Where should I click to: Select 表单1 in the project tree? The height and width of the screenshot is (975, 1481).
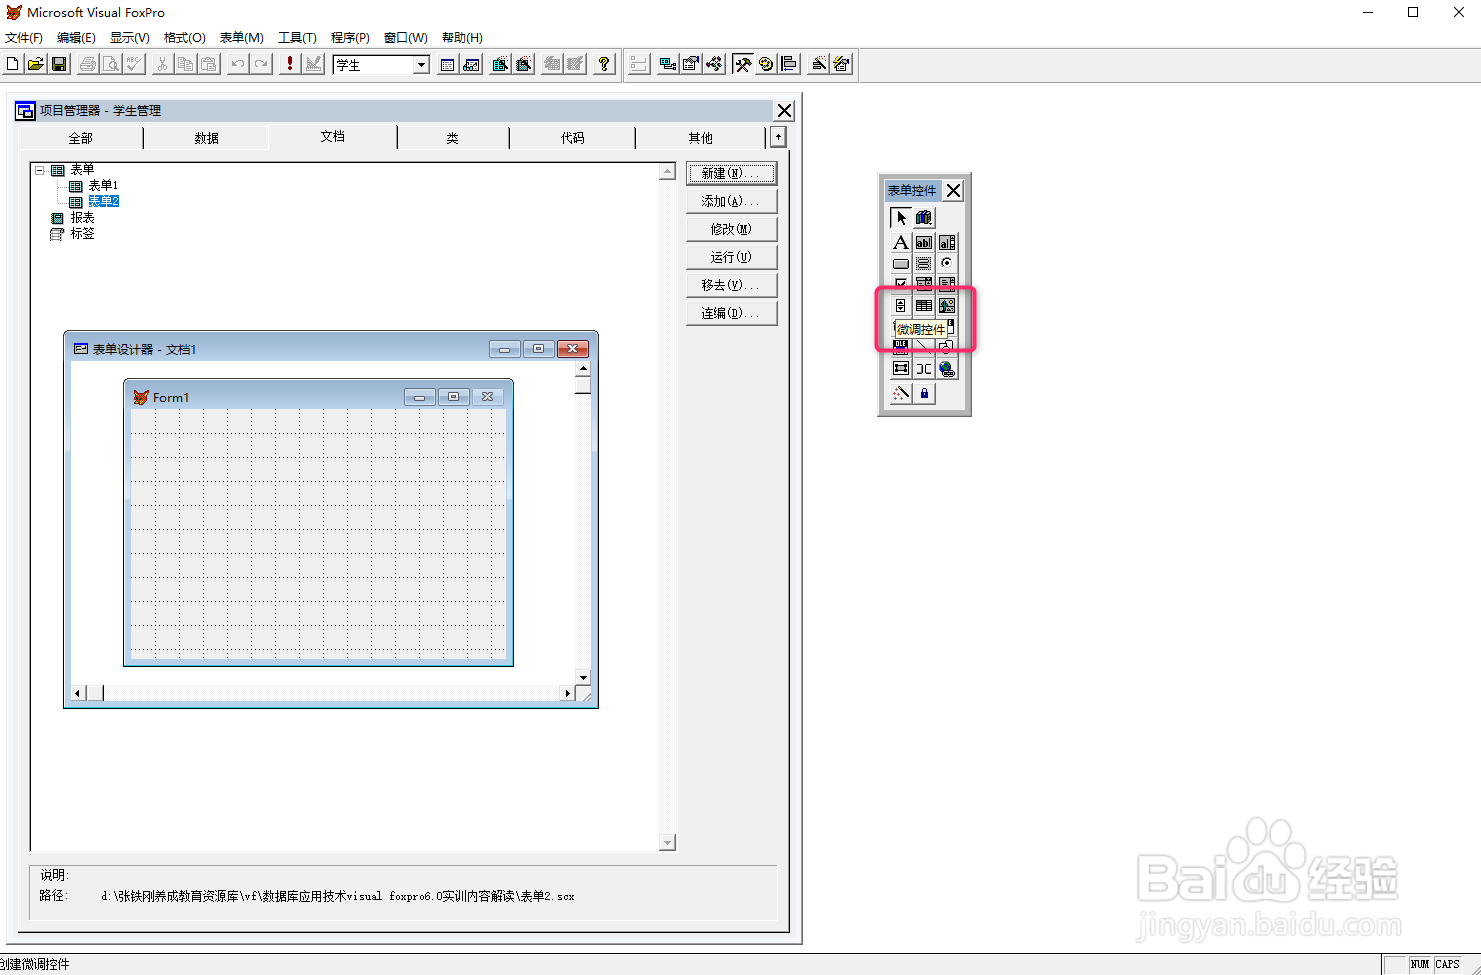(103, 185)
